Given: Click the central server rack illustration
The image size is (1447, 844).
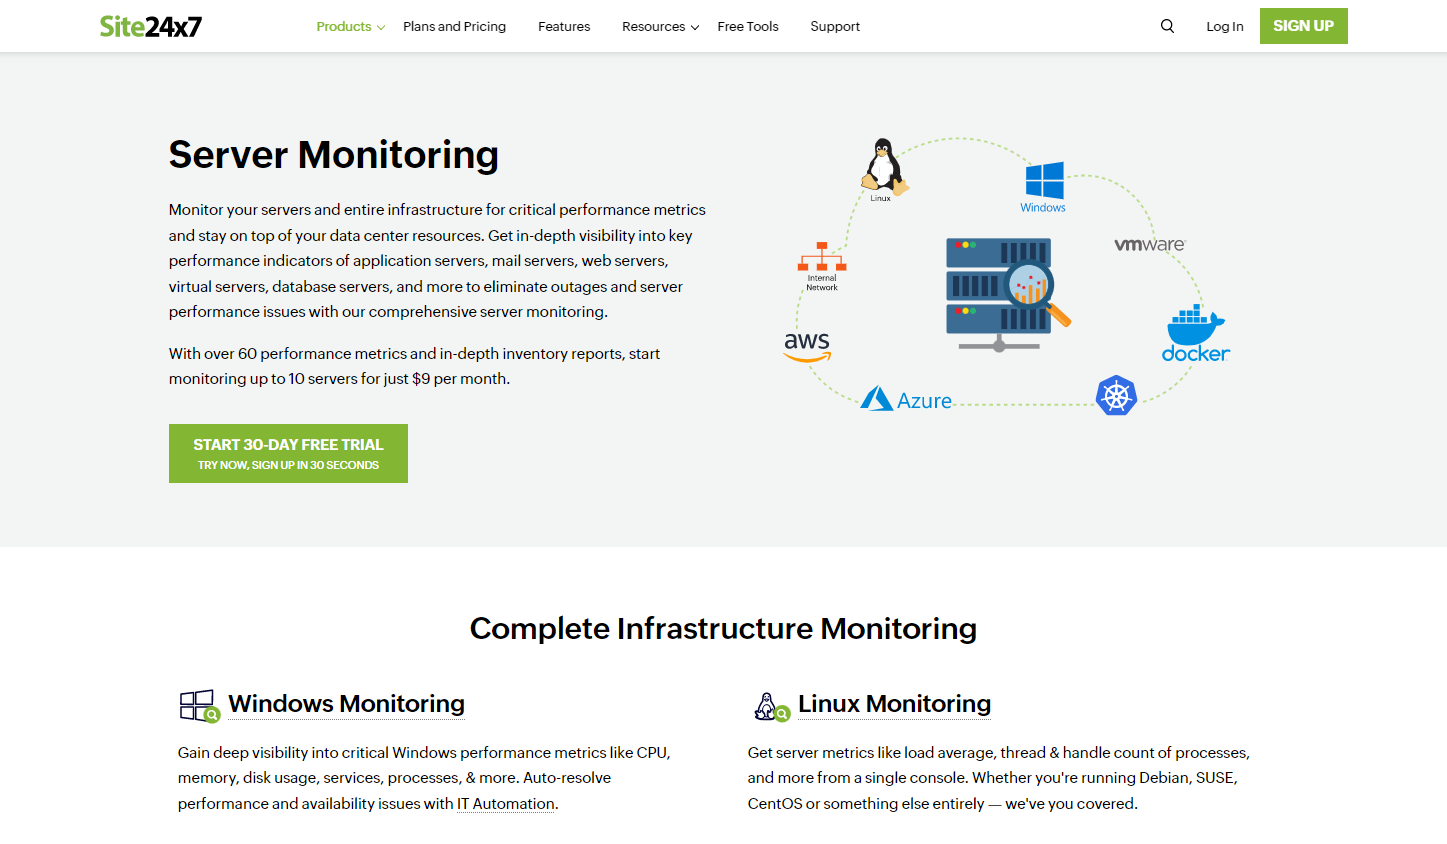Looking at the screenshot, I should pyautogui.click(x=1007, y=293).
